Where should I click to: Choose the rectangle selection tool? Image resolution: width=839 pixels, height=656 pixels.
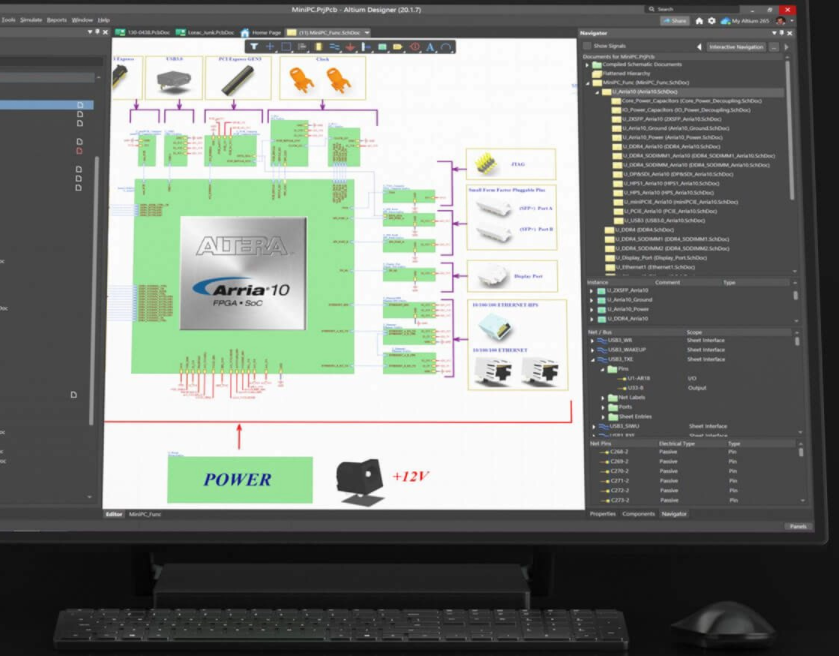click(286, 47)
